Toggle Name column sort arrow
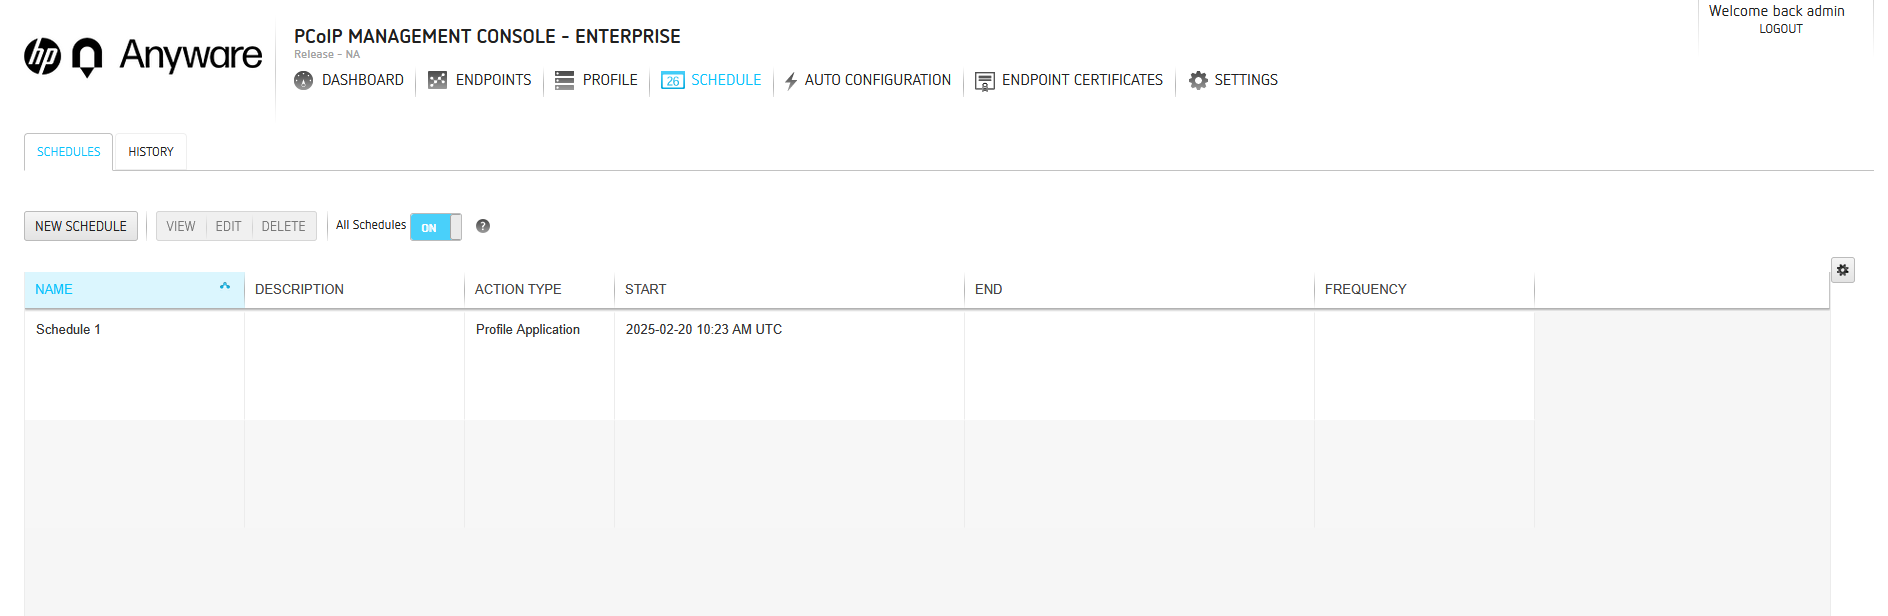The image size is (1888, 616). coord(225,286)
